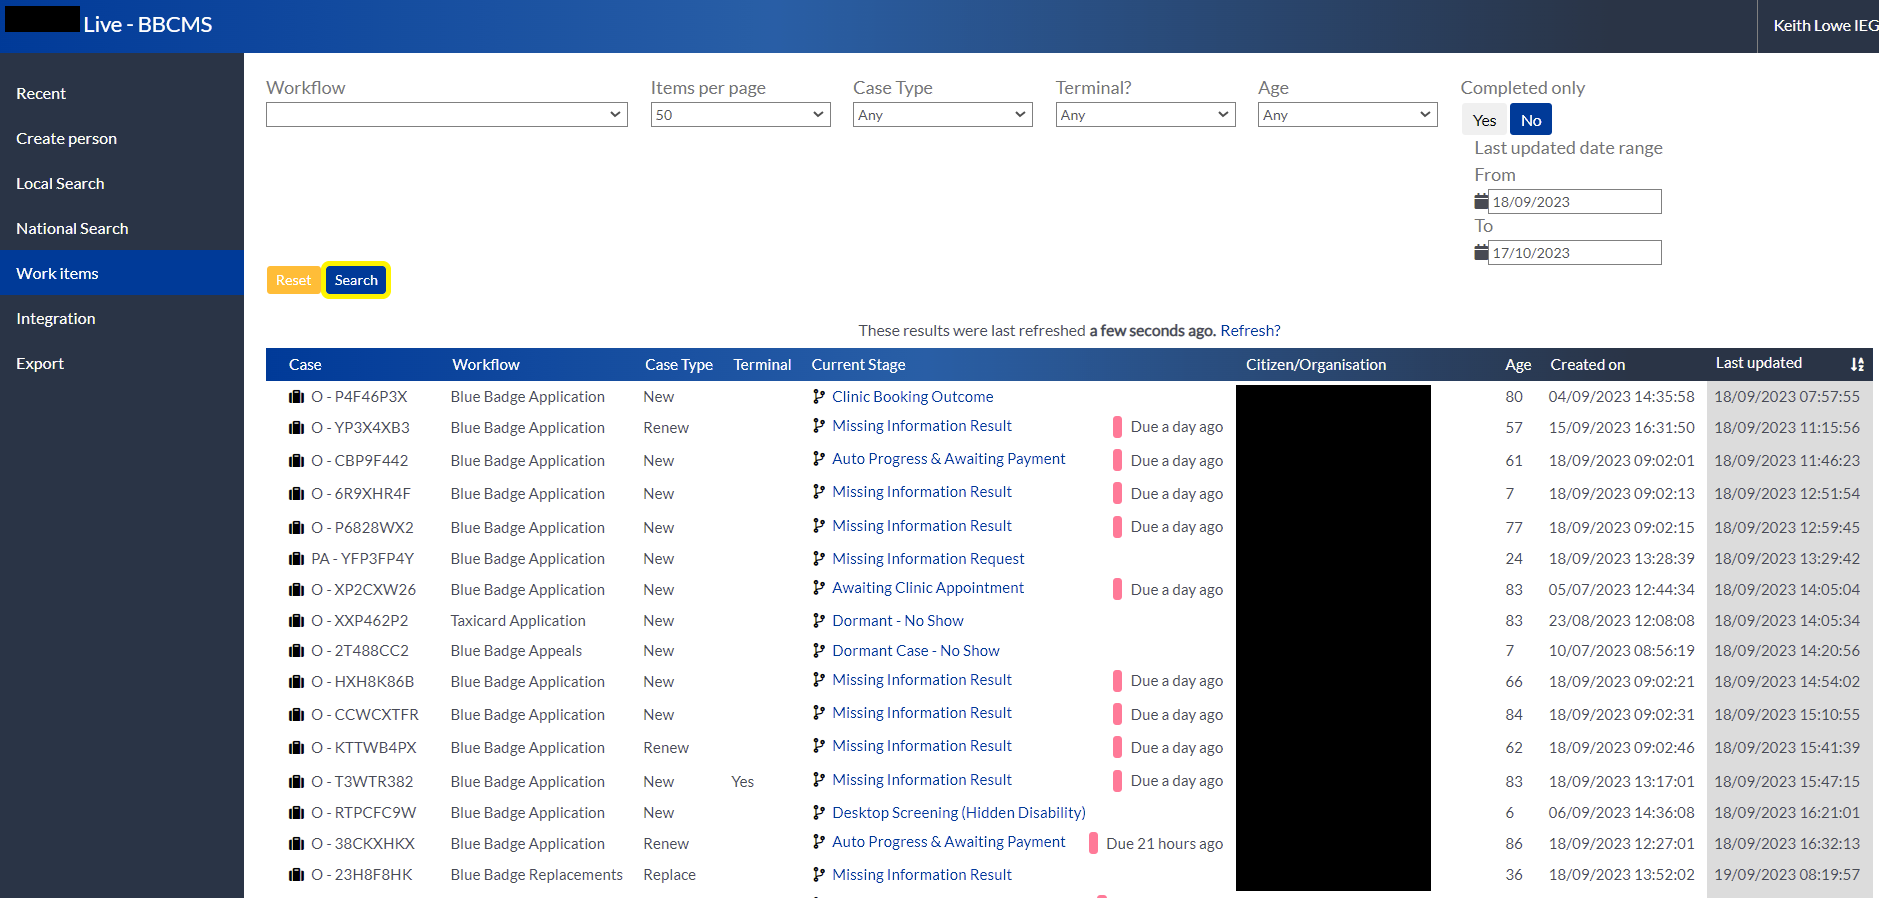Click the stage icon before Dormant - No Show
Image resolution: width=1879 pixels, height=898 pixels.
point(819,621)
